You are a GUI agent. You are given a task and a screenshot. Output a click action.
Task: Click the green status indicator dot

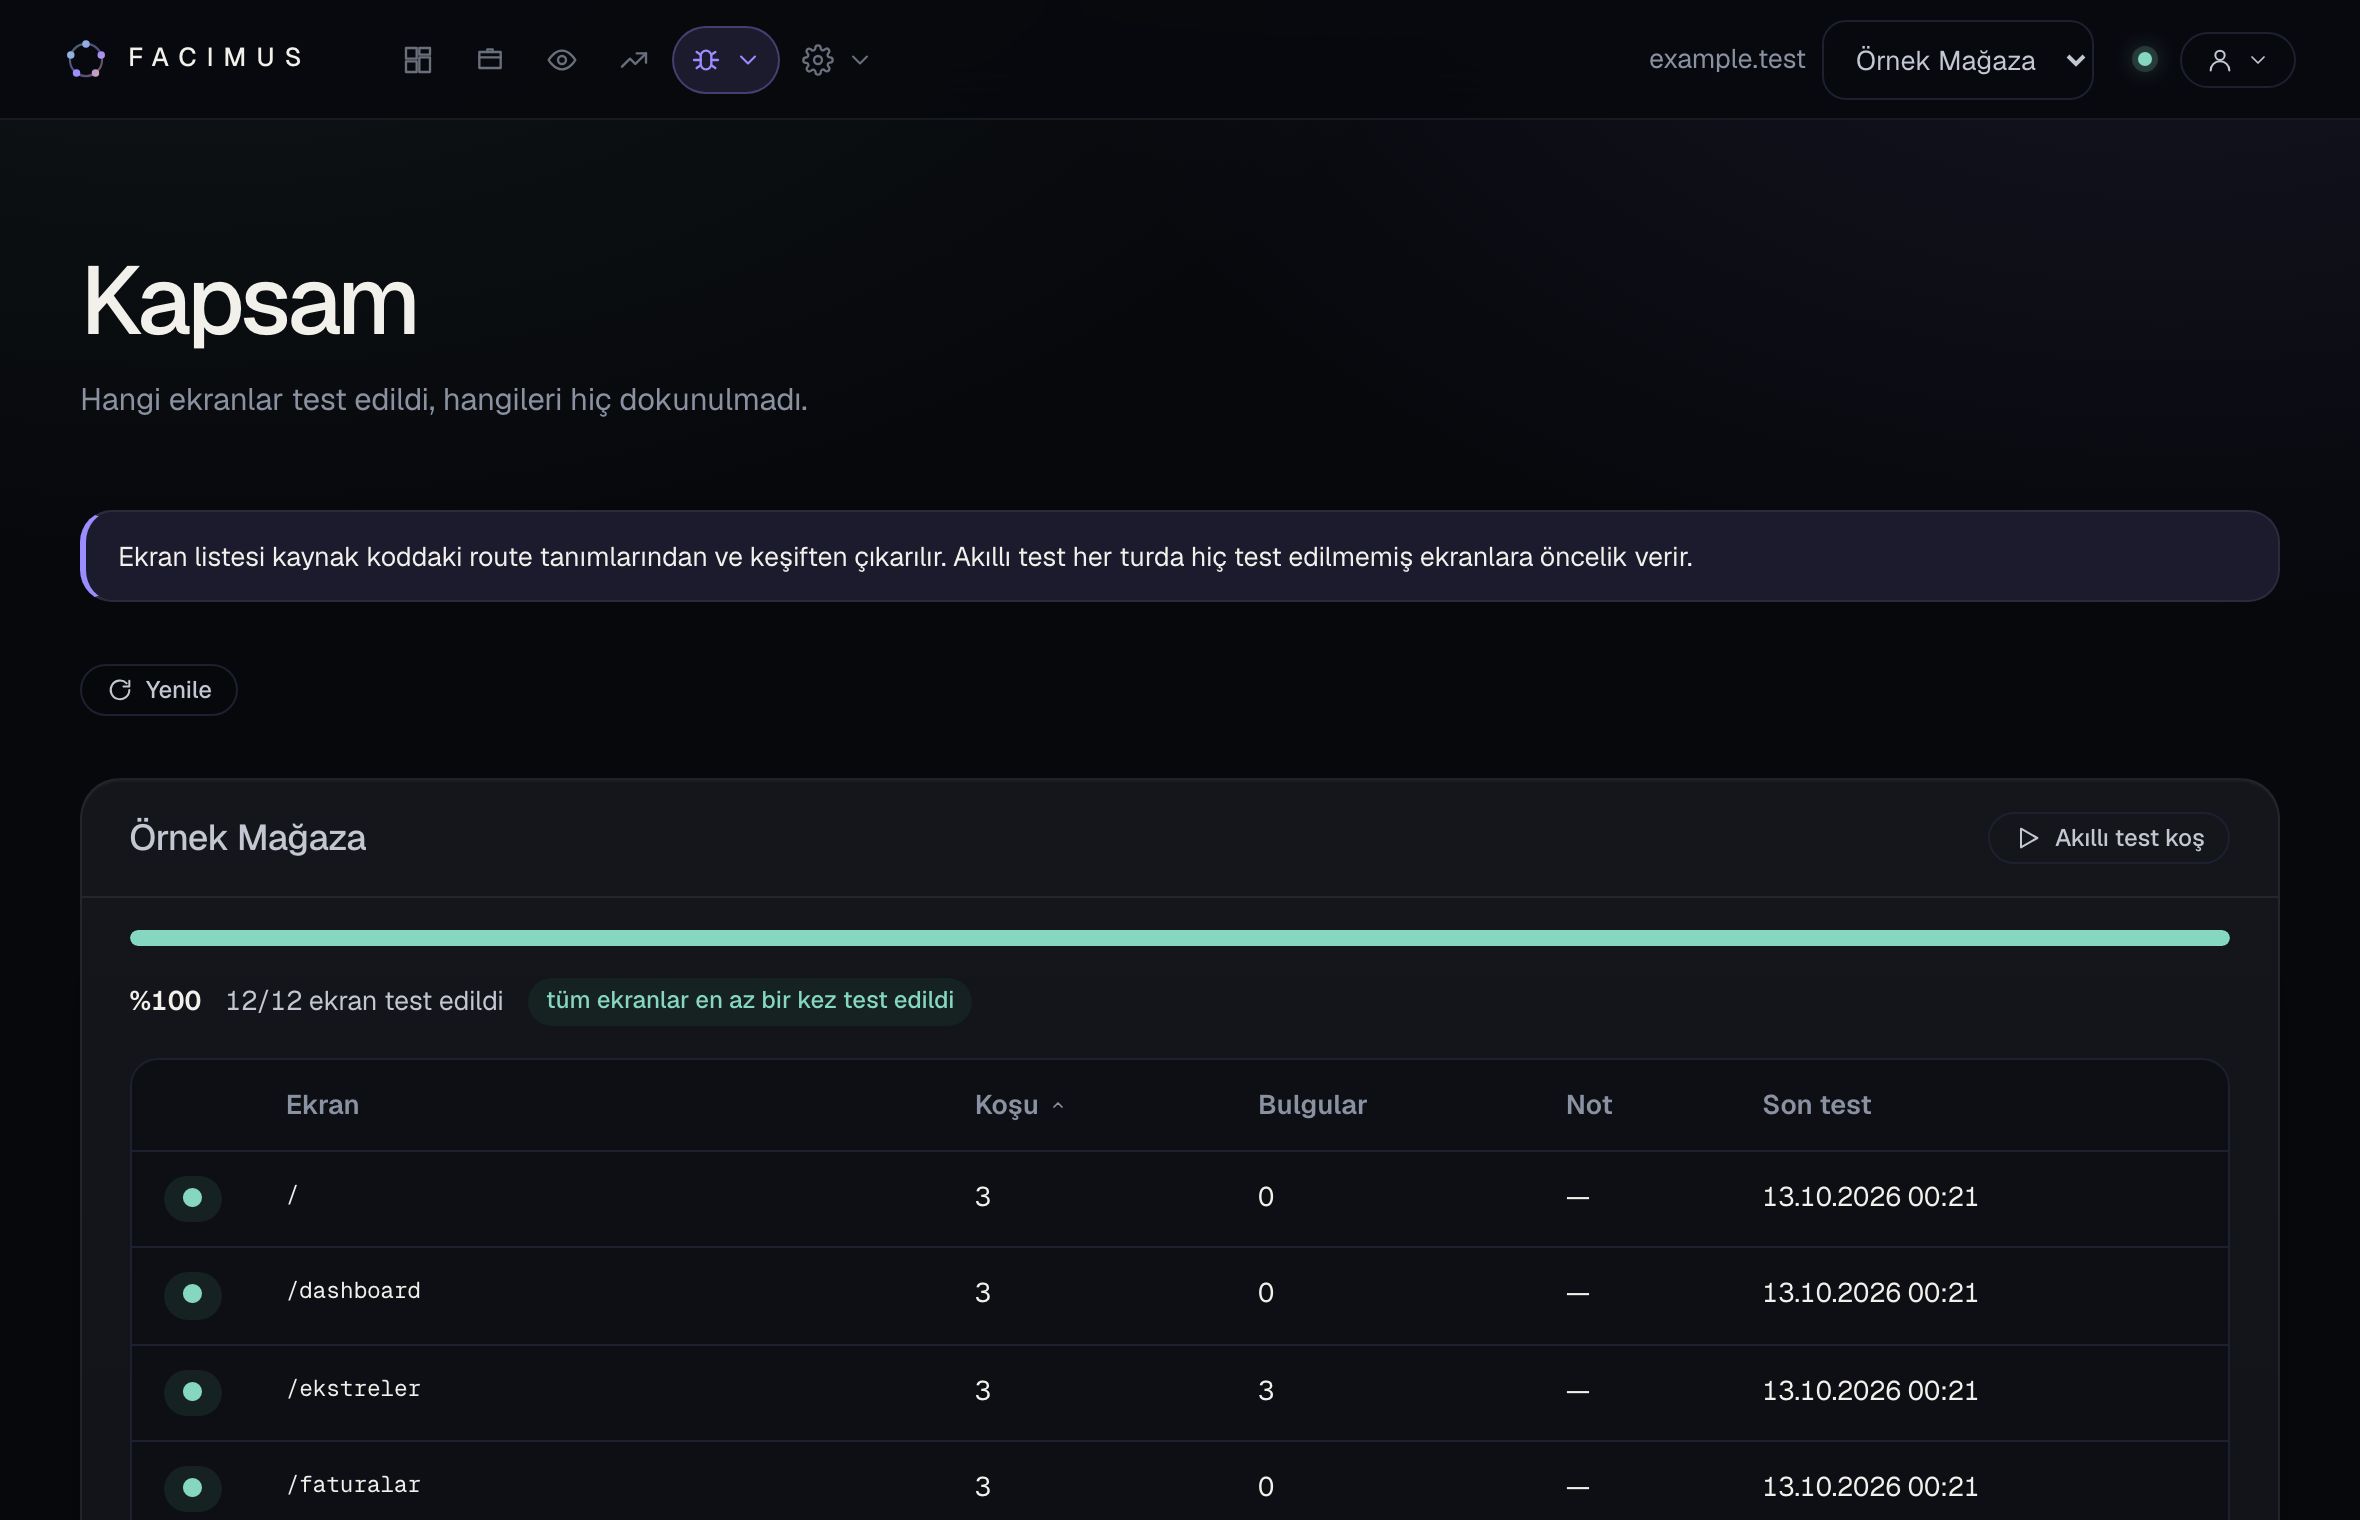pos(2144,59)
